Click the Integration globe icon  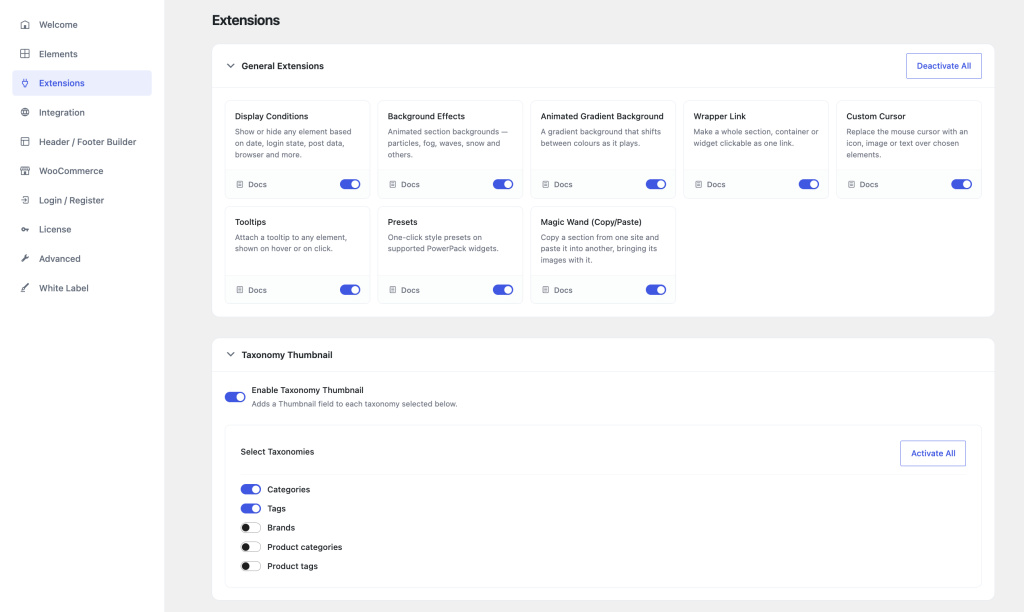[25, 112]
